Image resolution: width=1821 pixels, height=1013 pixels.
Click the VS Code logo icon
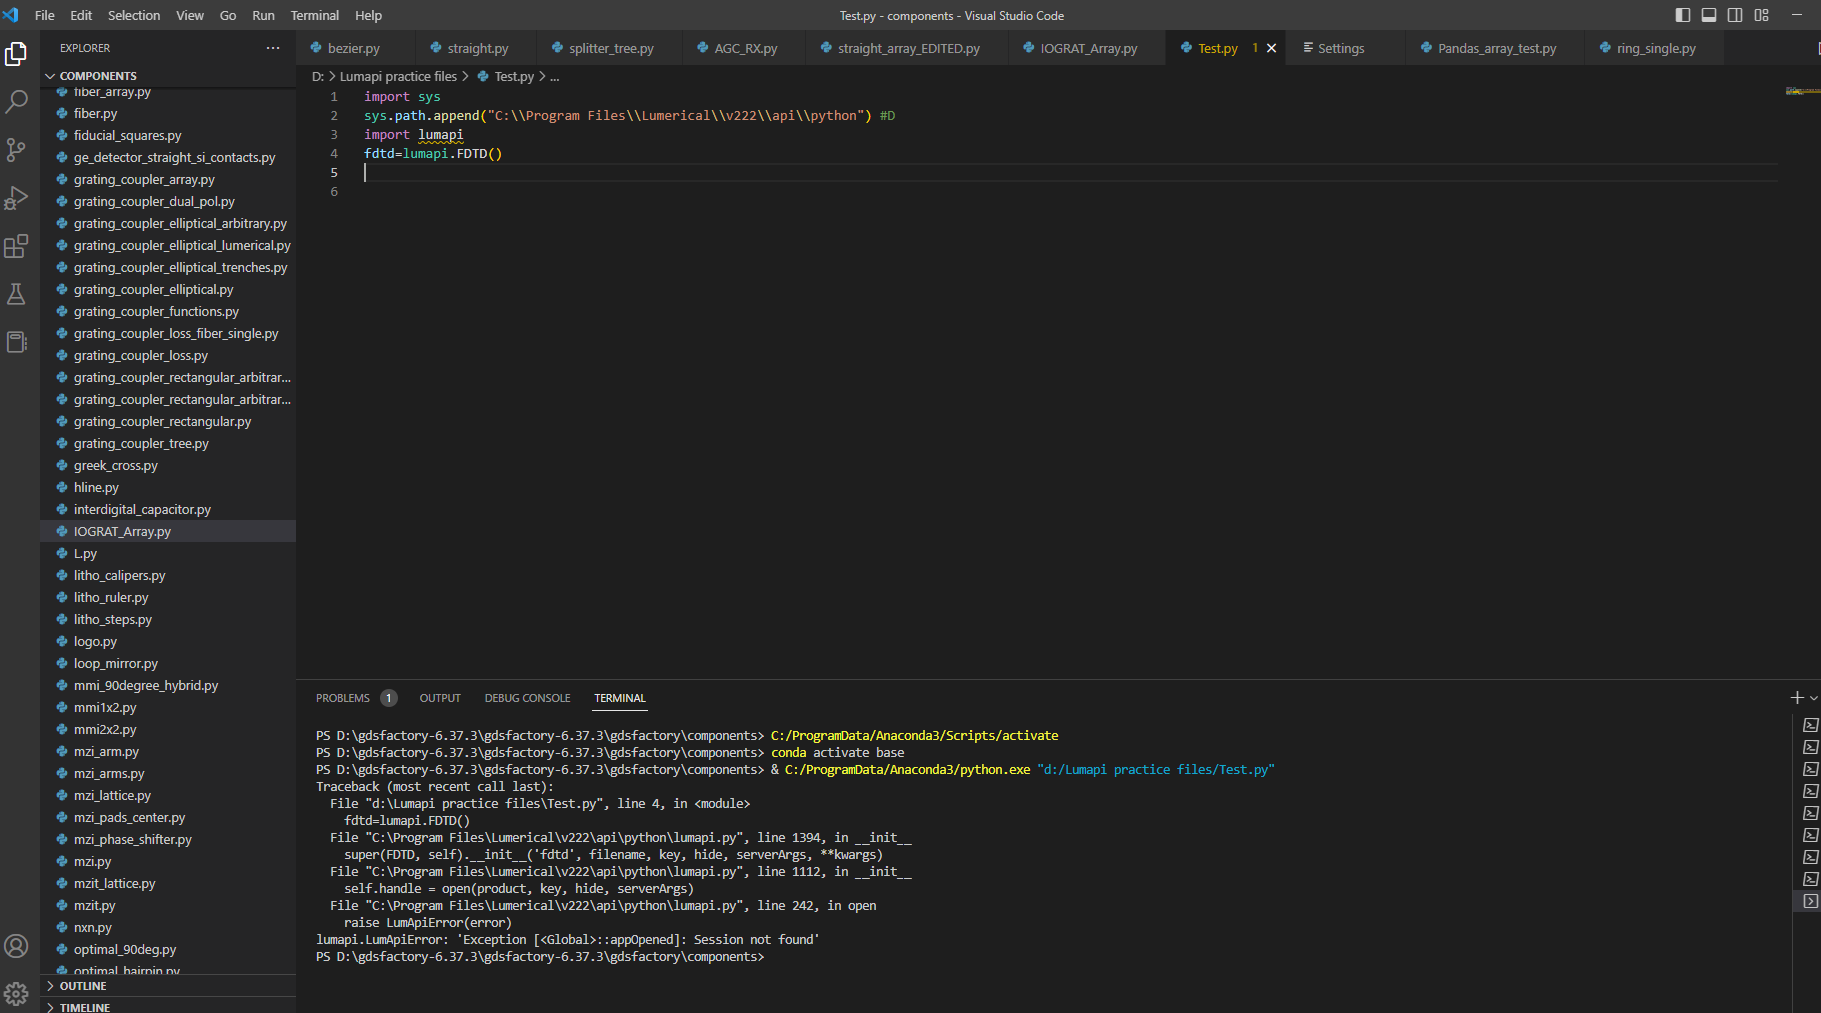[x=11, y=15]
